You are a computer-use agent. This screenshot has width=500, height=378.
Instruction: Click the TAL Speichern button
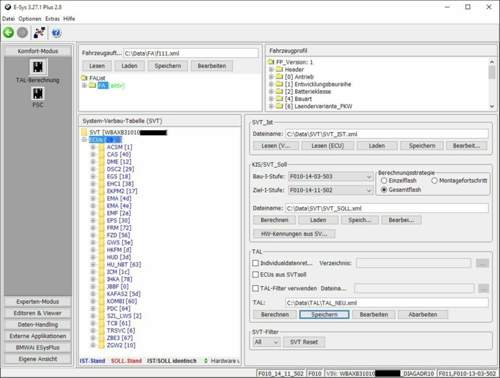coord(324,314)
